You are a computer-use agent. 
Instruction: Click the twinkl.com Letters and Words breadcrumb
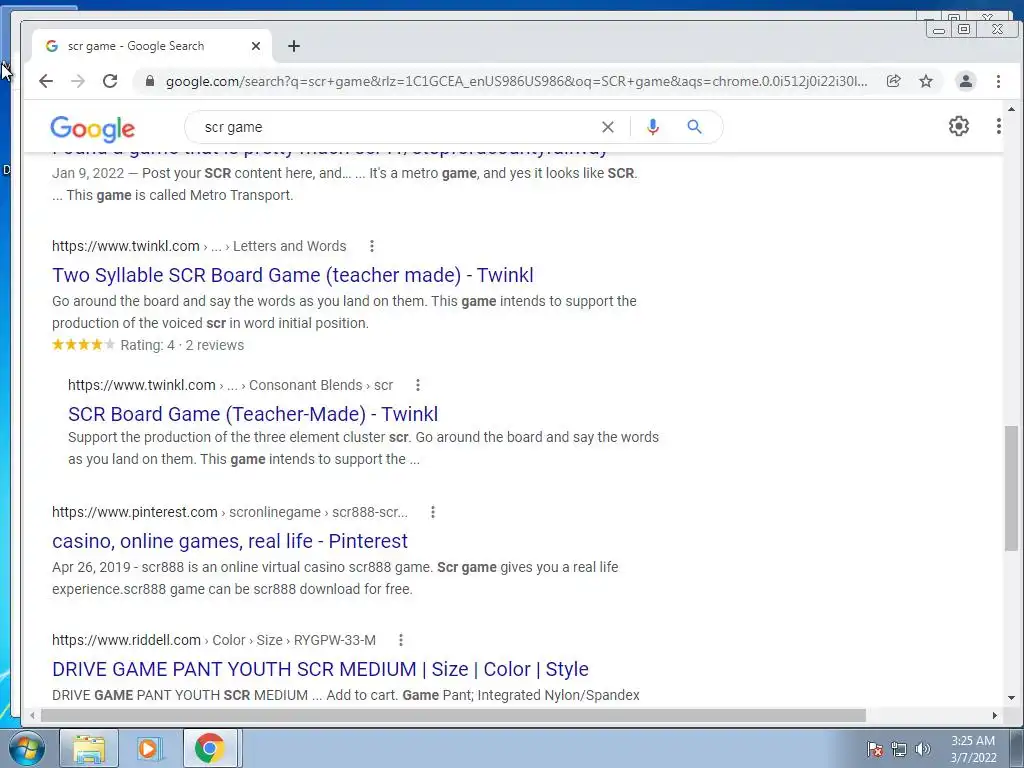pyautogui.click(x=199, y=246)
